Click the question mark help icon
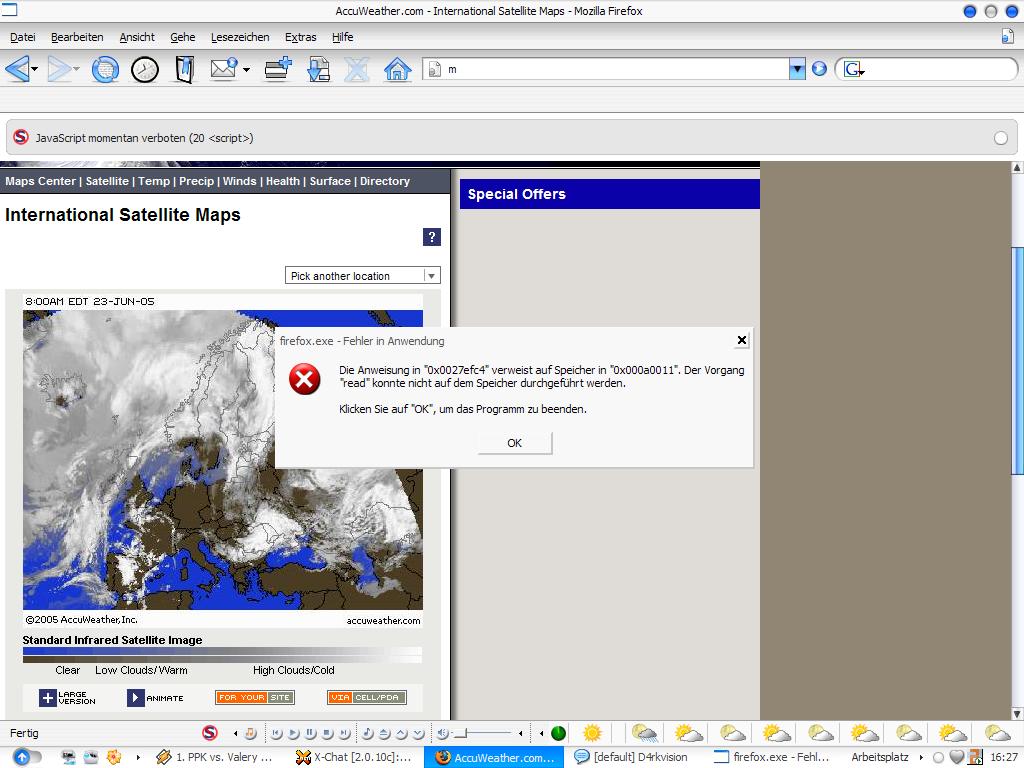Viewport: 1024px width, 768px height. click(432, 237)
